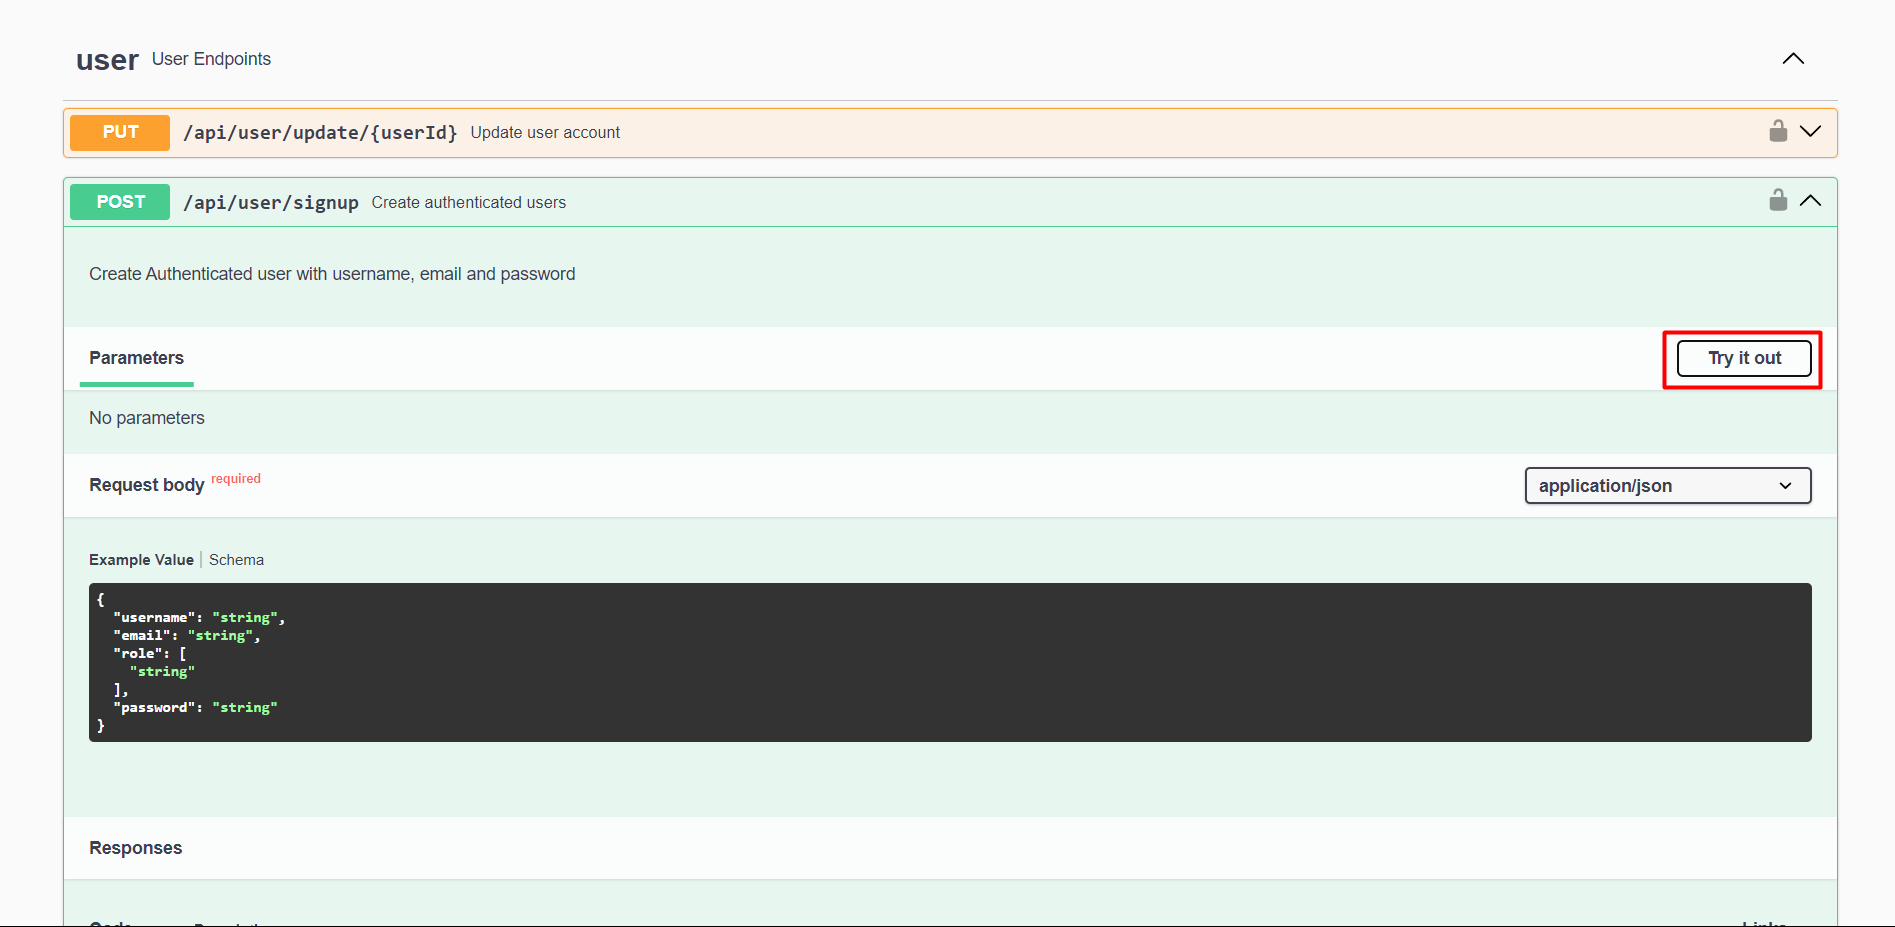Click the Try it out button

[x=1743, y=358]
